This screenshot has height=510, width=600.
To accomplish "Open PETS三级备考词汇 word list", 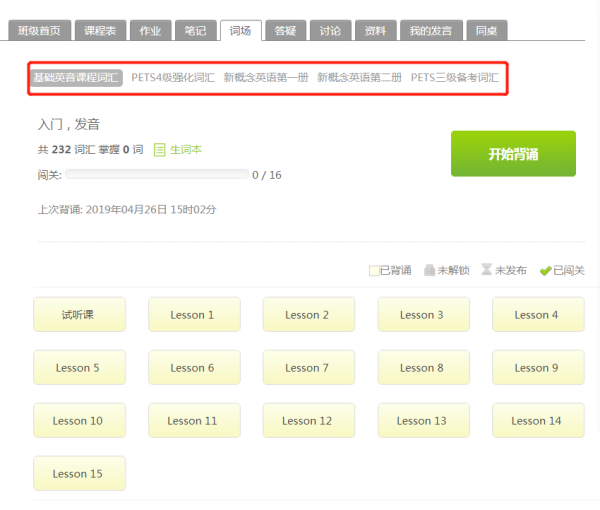I will pos(455,77).
